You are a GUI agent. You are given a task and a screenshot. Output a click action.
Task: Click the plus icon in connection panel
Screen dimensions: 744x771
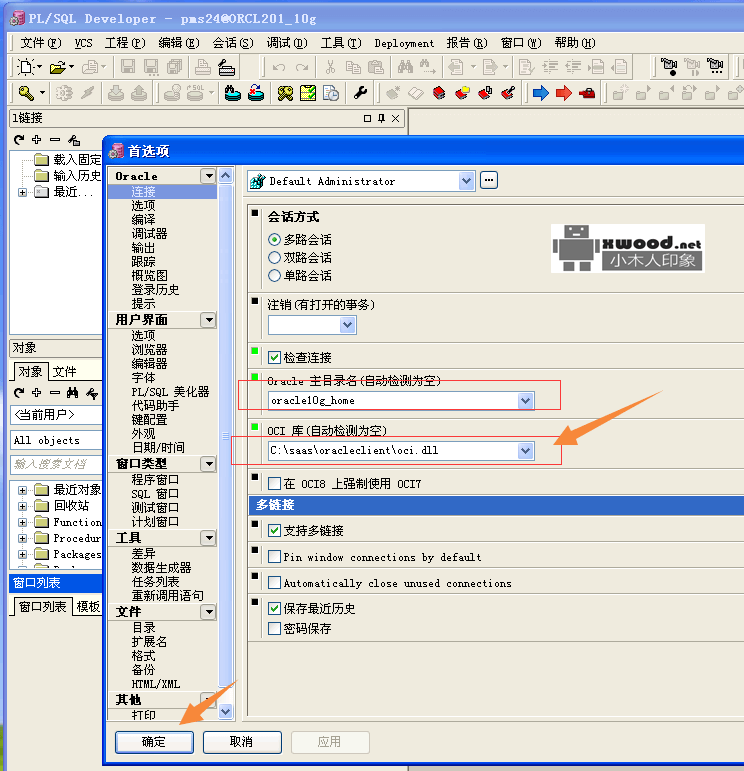point(36,140)
